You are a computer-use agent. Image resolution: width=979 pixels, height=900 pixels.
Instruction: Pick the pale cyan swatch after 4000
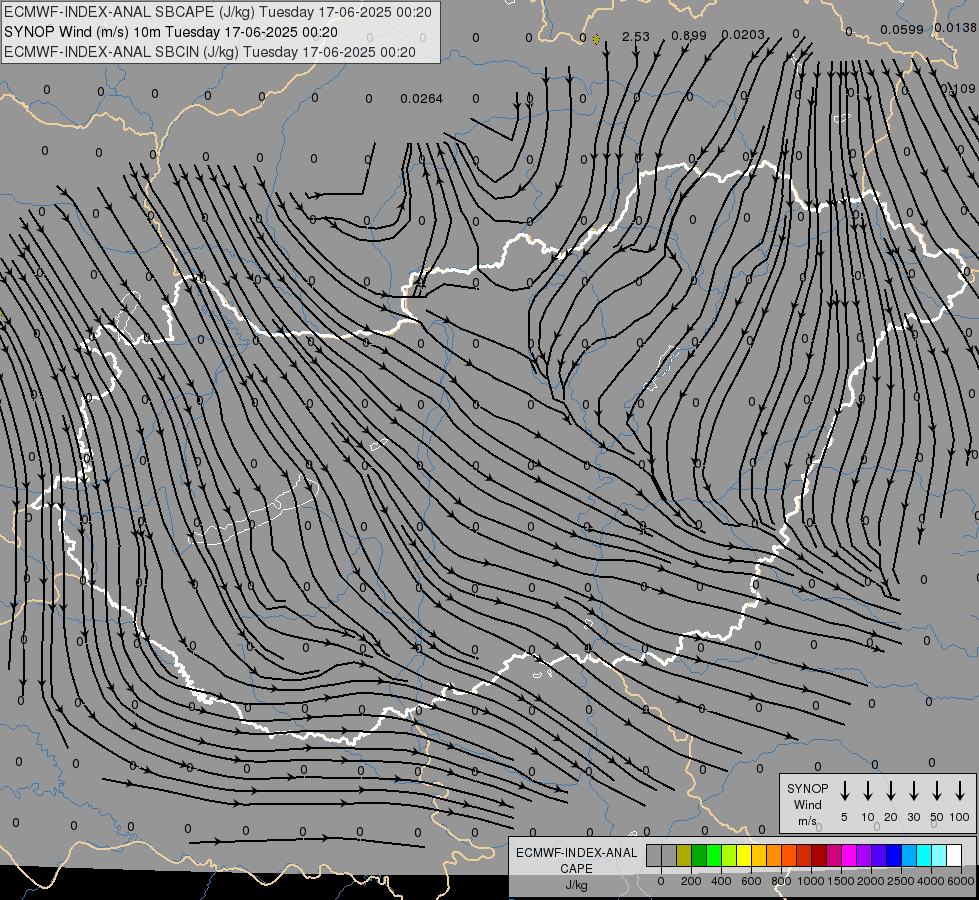tap(938, 855)
